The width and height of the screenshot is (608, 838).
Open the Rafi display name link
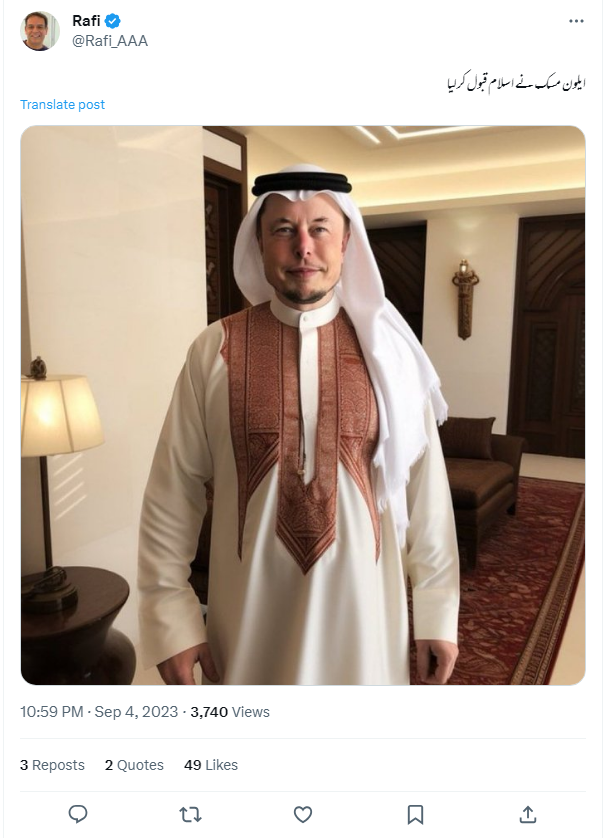(87, 21)
